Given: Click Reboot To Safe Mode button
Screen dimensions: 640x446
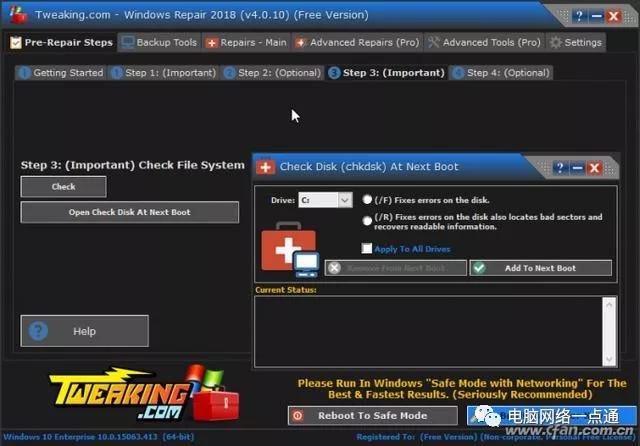Looking at the screenshot, I should (x=372, y=416).
